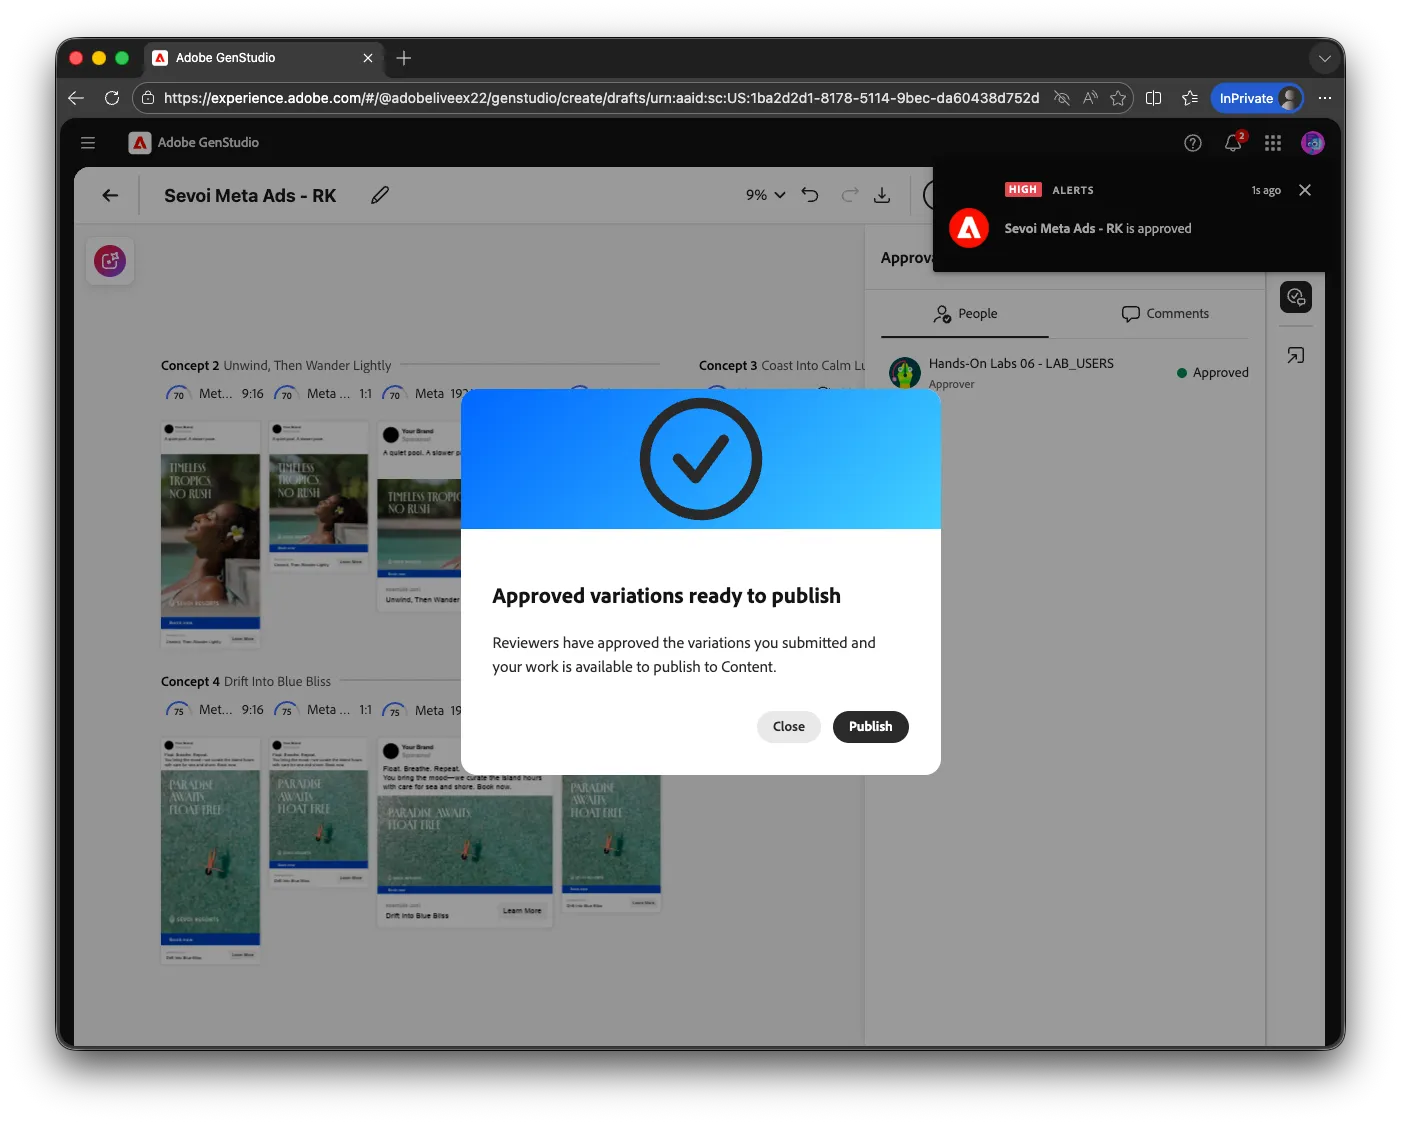Click the generate variations icon on canvas

[x=110, y=262]
